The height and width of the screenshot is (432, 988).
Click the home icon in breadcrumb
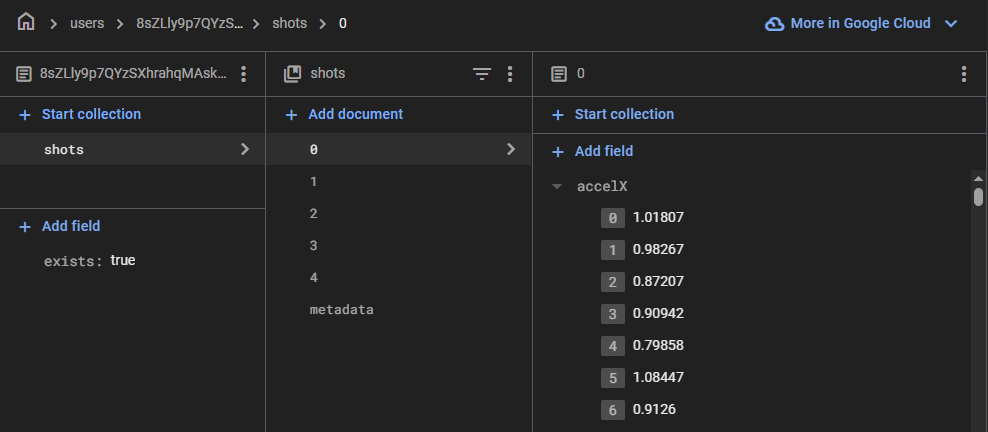pos(26,21)
